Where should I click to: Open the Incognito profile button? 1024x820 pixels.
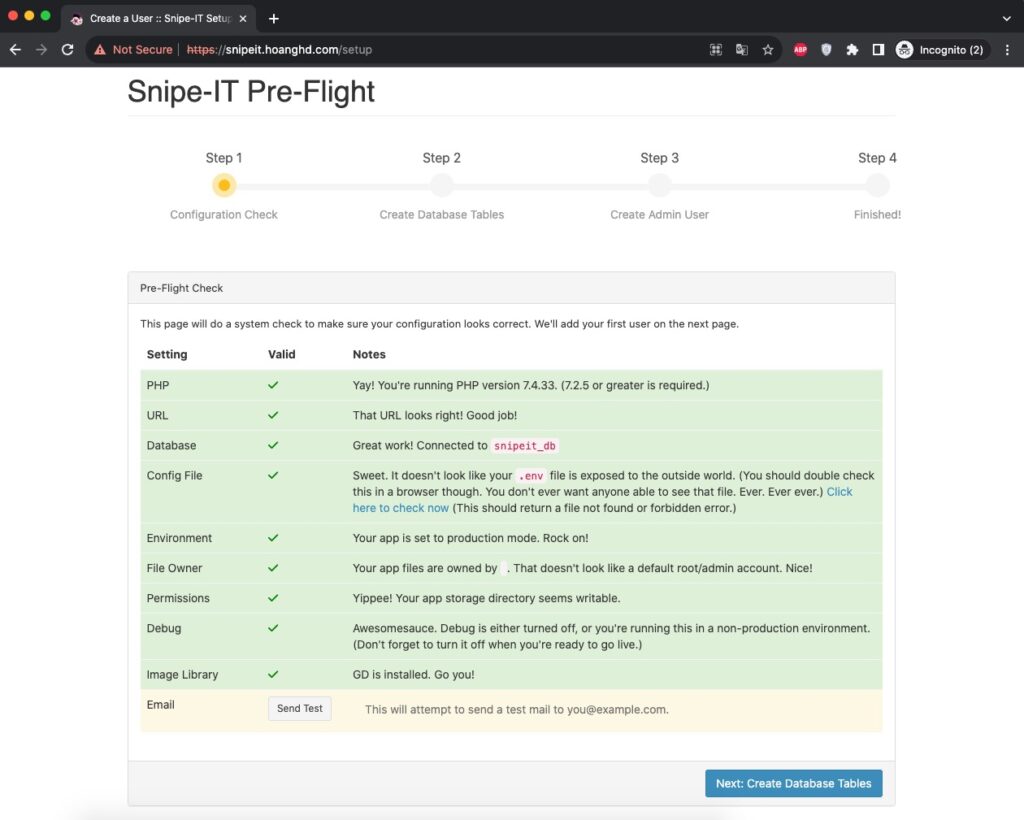[x=940, y=50]
